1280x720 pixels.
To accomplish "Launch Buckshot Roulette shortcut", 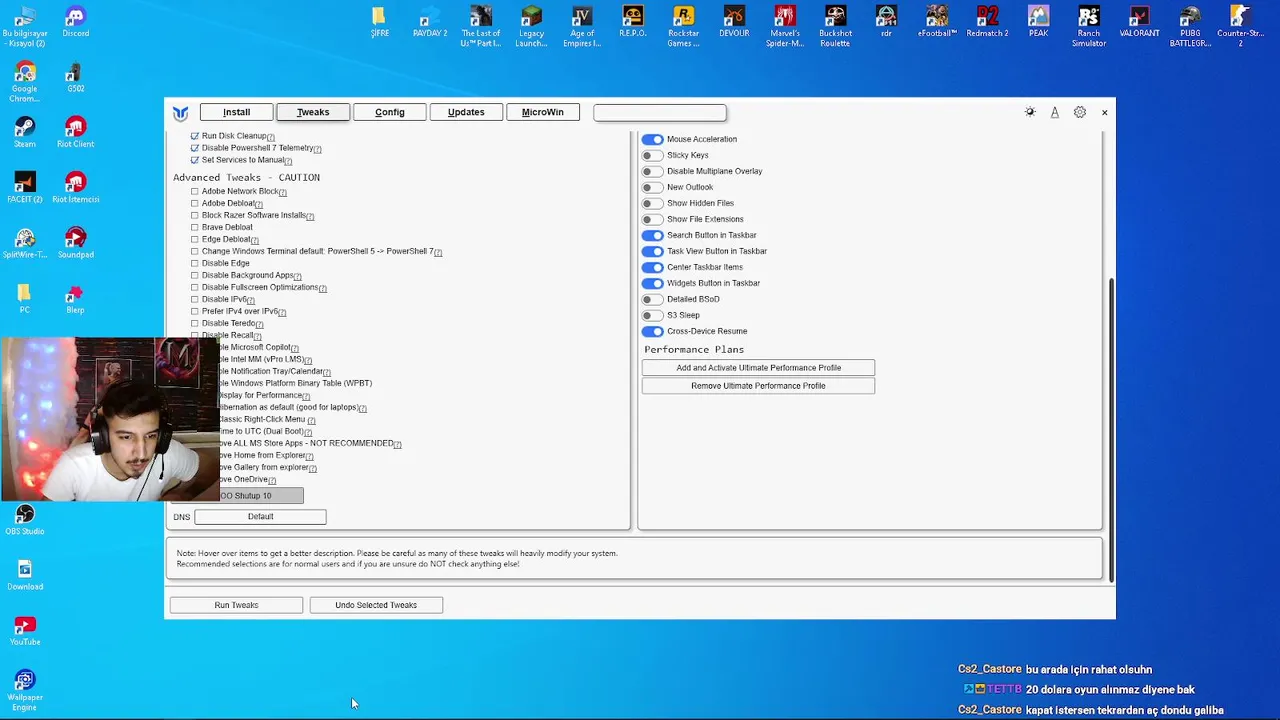I will (x=835, y=27).
